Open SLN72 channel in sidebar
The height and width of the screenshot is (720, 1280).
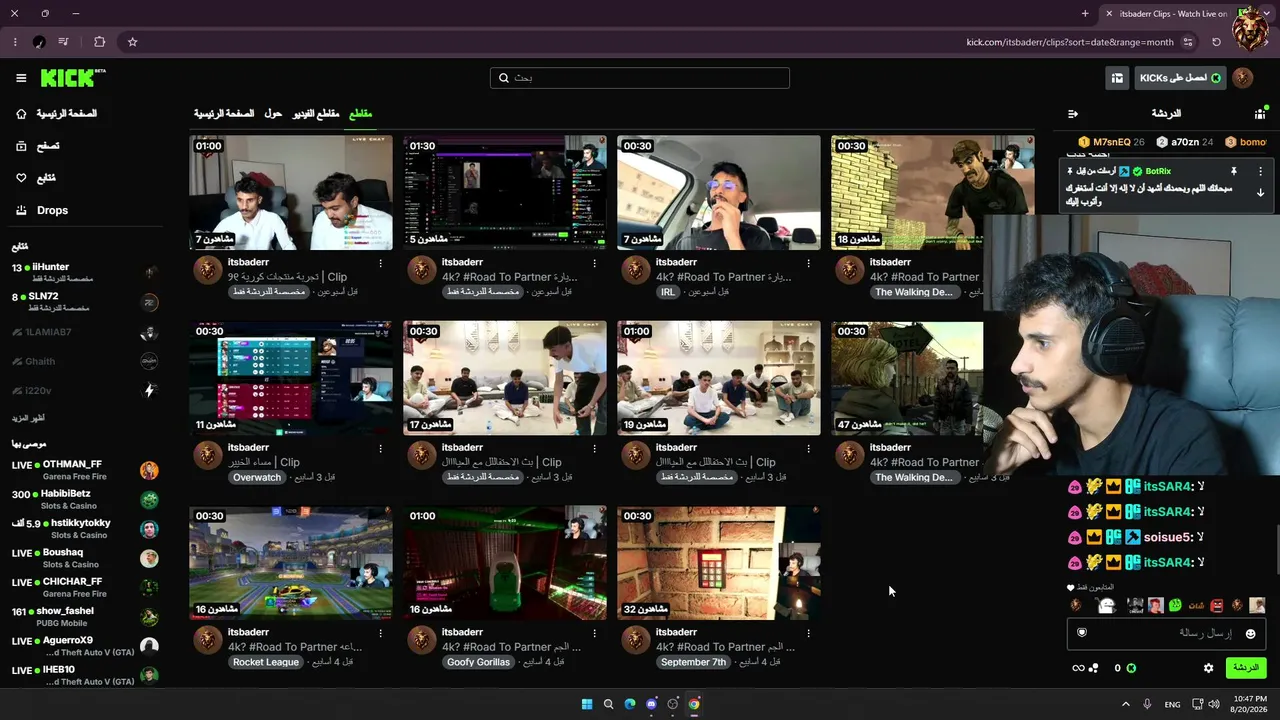[x=85, y=302]
